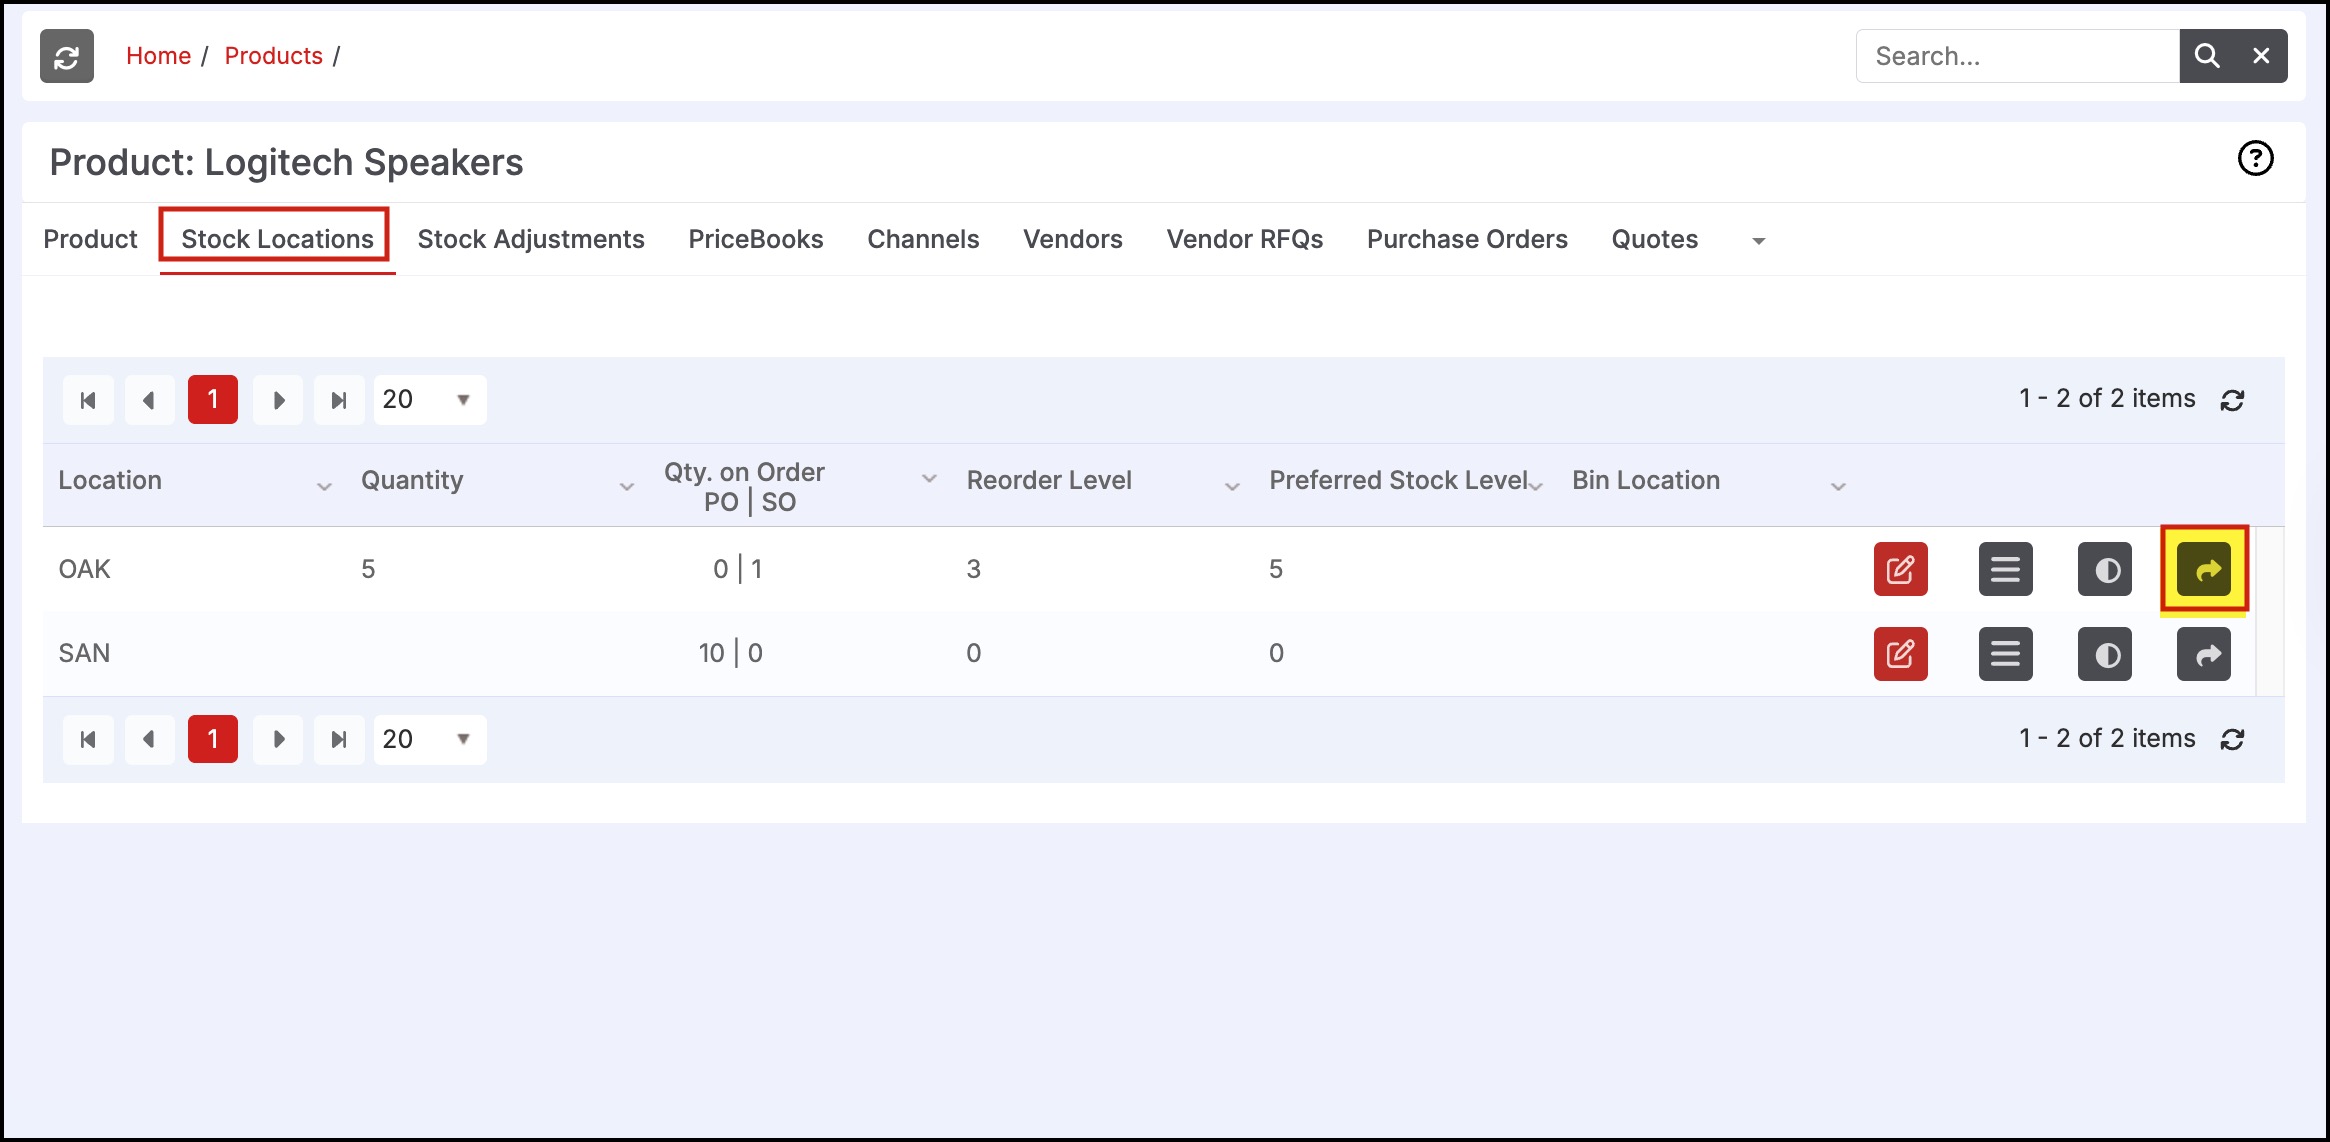Expand the Preferred Stock Level column menu chevron

click(1537, 487)
